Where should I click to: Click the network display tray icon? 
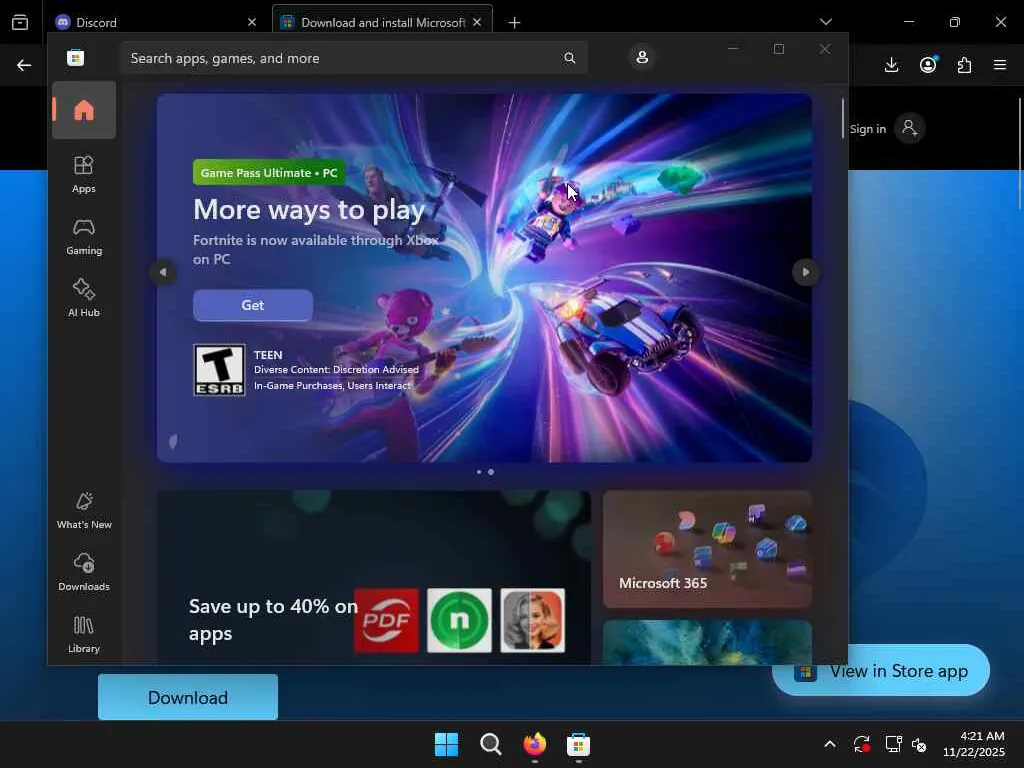point(893,744)
